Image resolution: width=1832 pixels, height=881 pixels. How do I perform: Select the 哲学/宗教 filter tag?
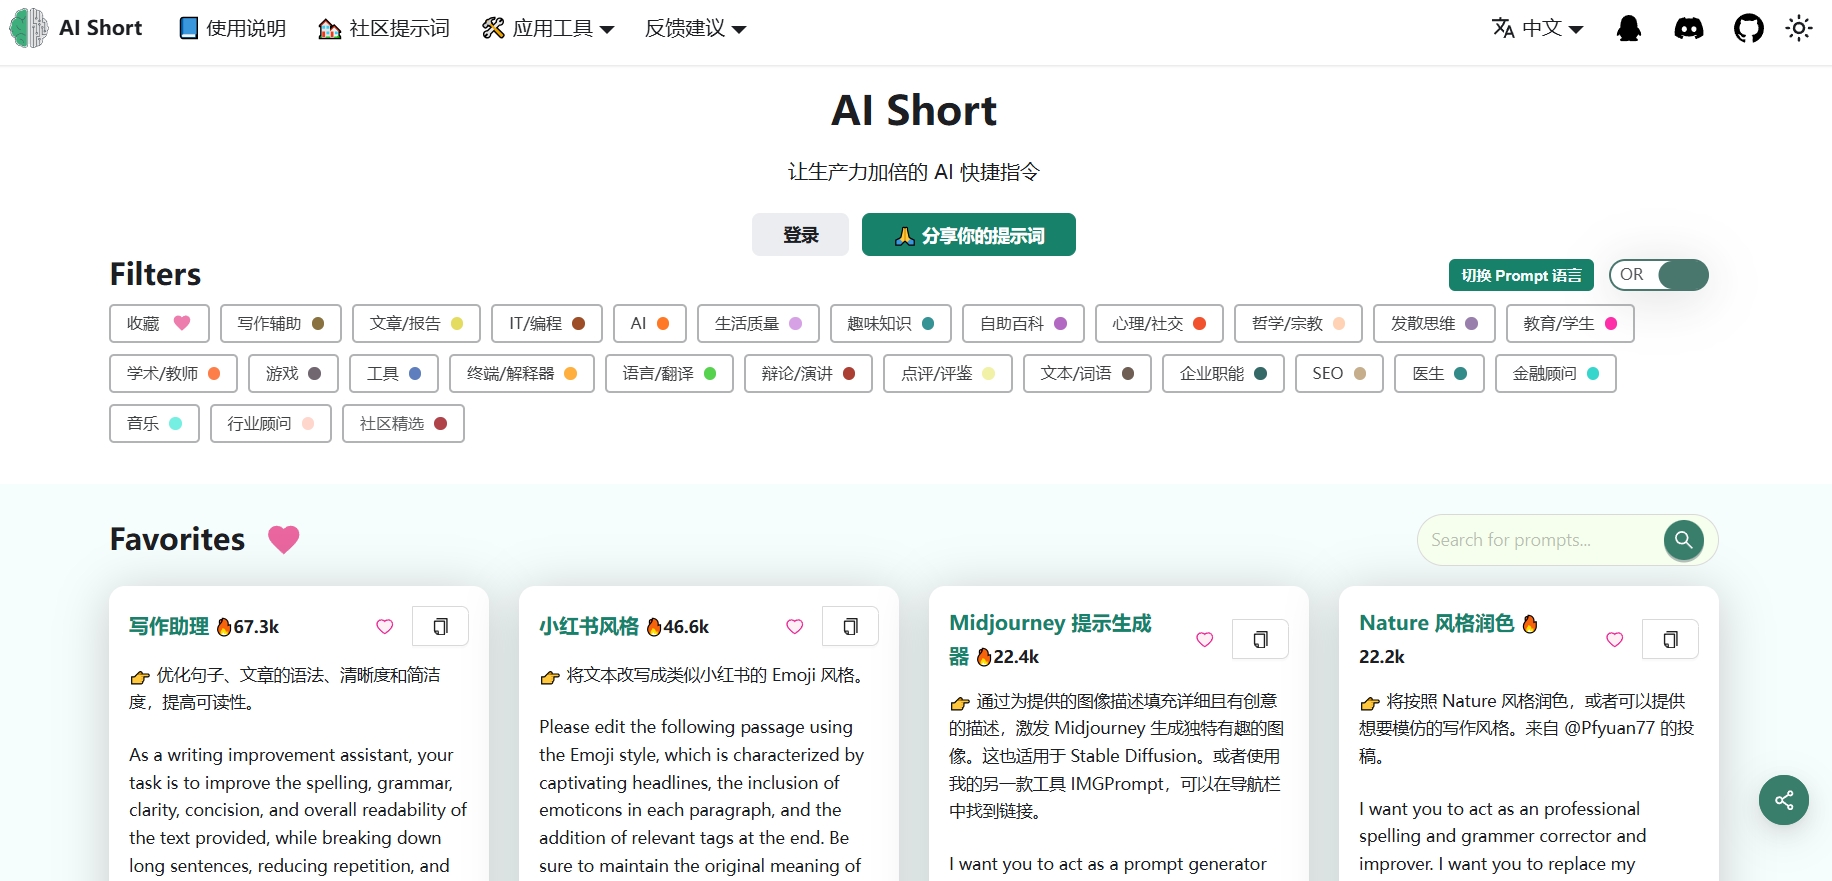point(1298,323)
